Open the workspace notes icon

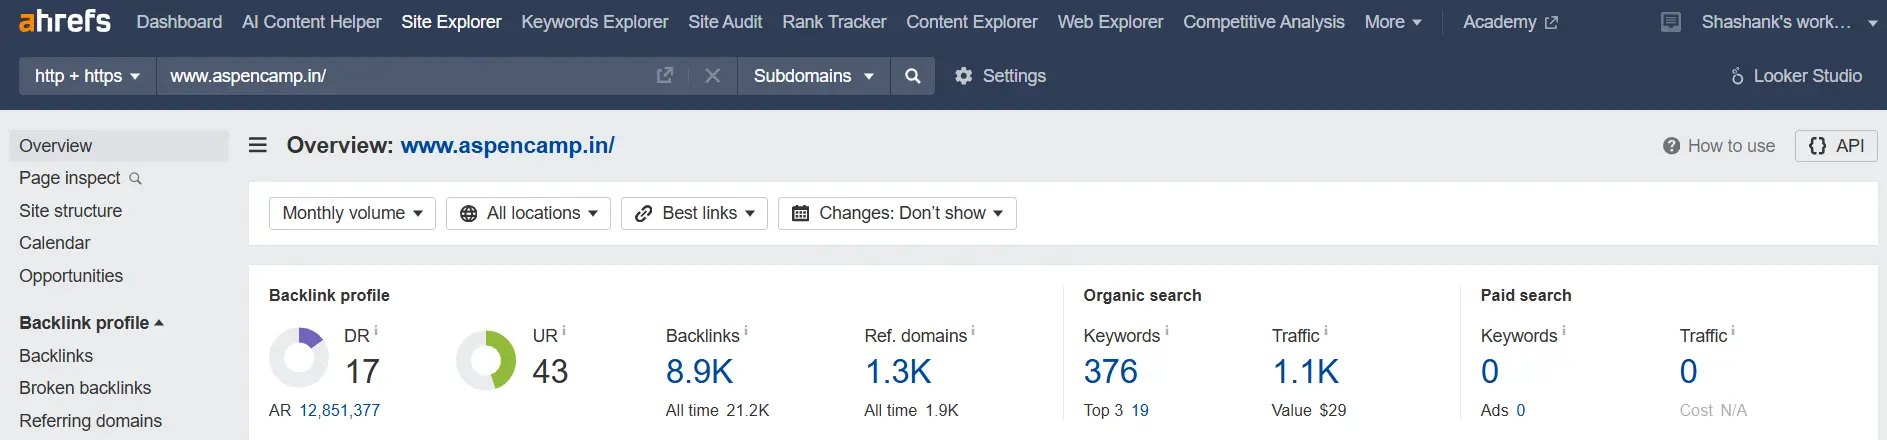(x=1671, y=22)
